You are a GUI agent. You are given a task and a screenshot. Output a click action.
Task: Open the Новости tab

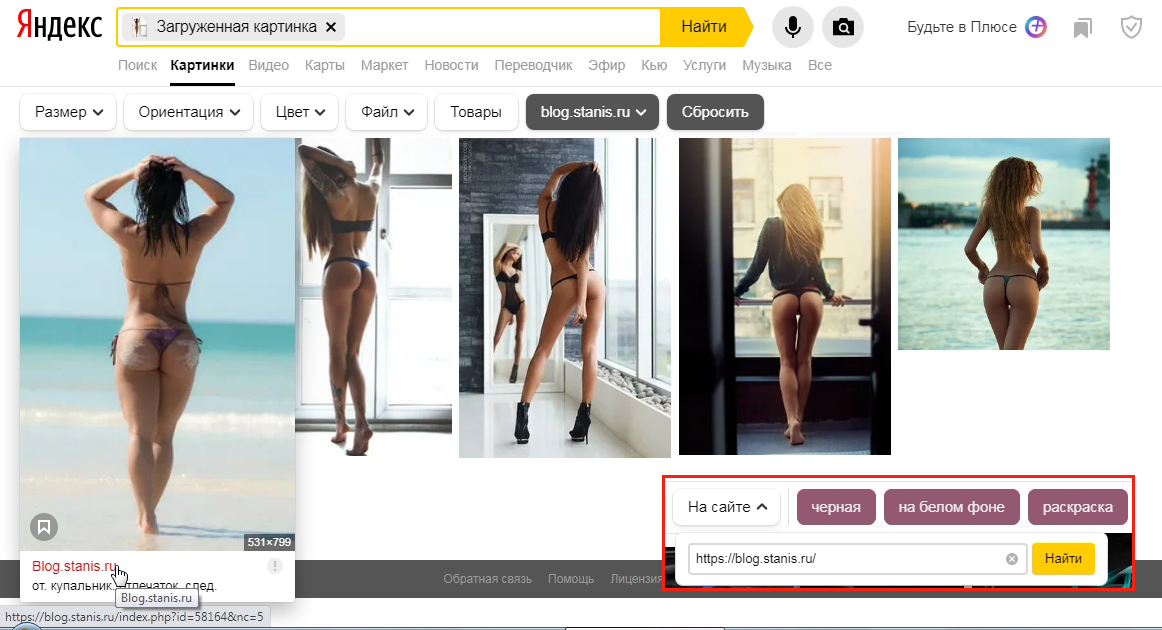coord(451,65)
